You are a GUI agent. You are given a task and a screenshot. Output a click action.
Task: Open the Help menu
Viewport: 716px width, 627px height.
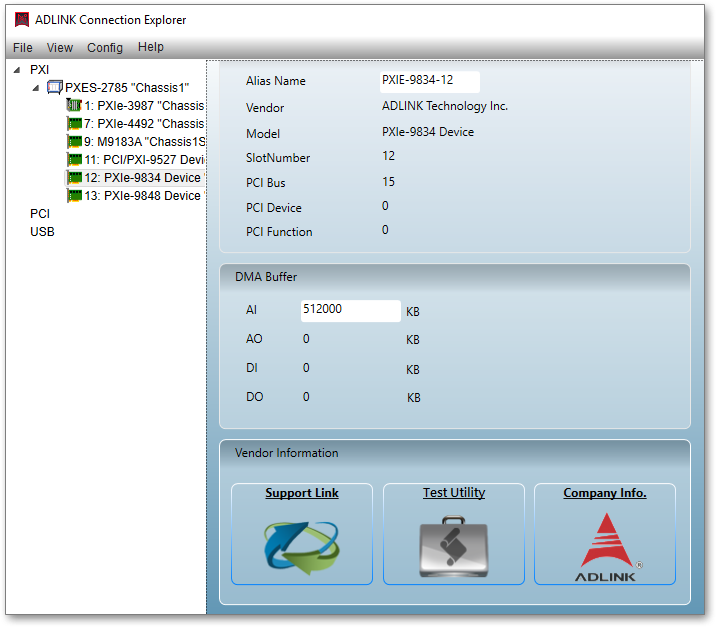tap(151, 47)
